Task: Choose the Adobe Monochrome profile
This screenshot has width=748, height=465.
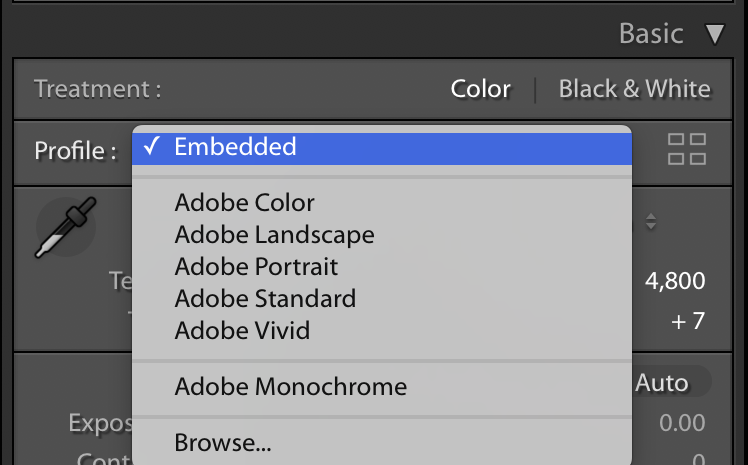Action: point(290,386)
